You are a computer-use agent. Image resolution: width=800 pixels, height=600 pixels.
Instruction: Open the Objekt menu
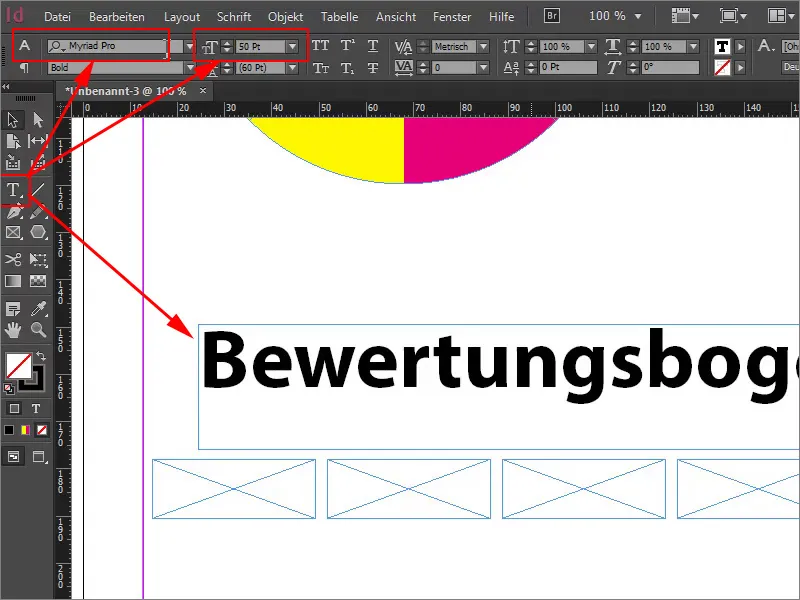click(286, 17)
